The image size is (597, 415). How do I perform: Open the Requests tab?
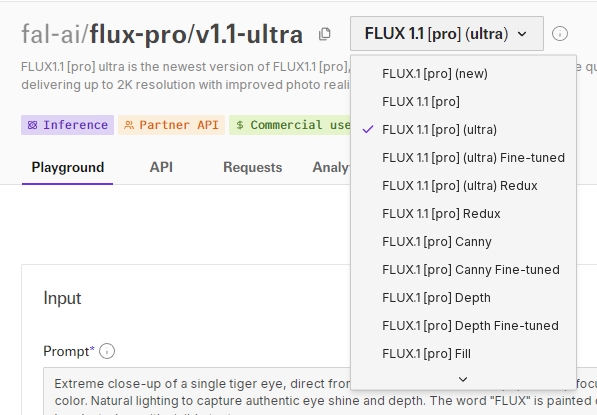click(252, 167)
